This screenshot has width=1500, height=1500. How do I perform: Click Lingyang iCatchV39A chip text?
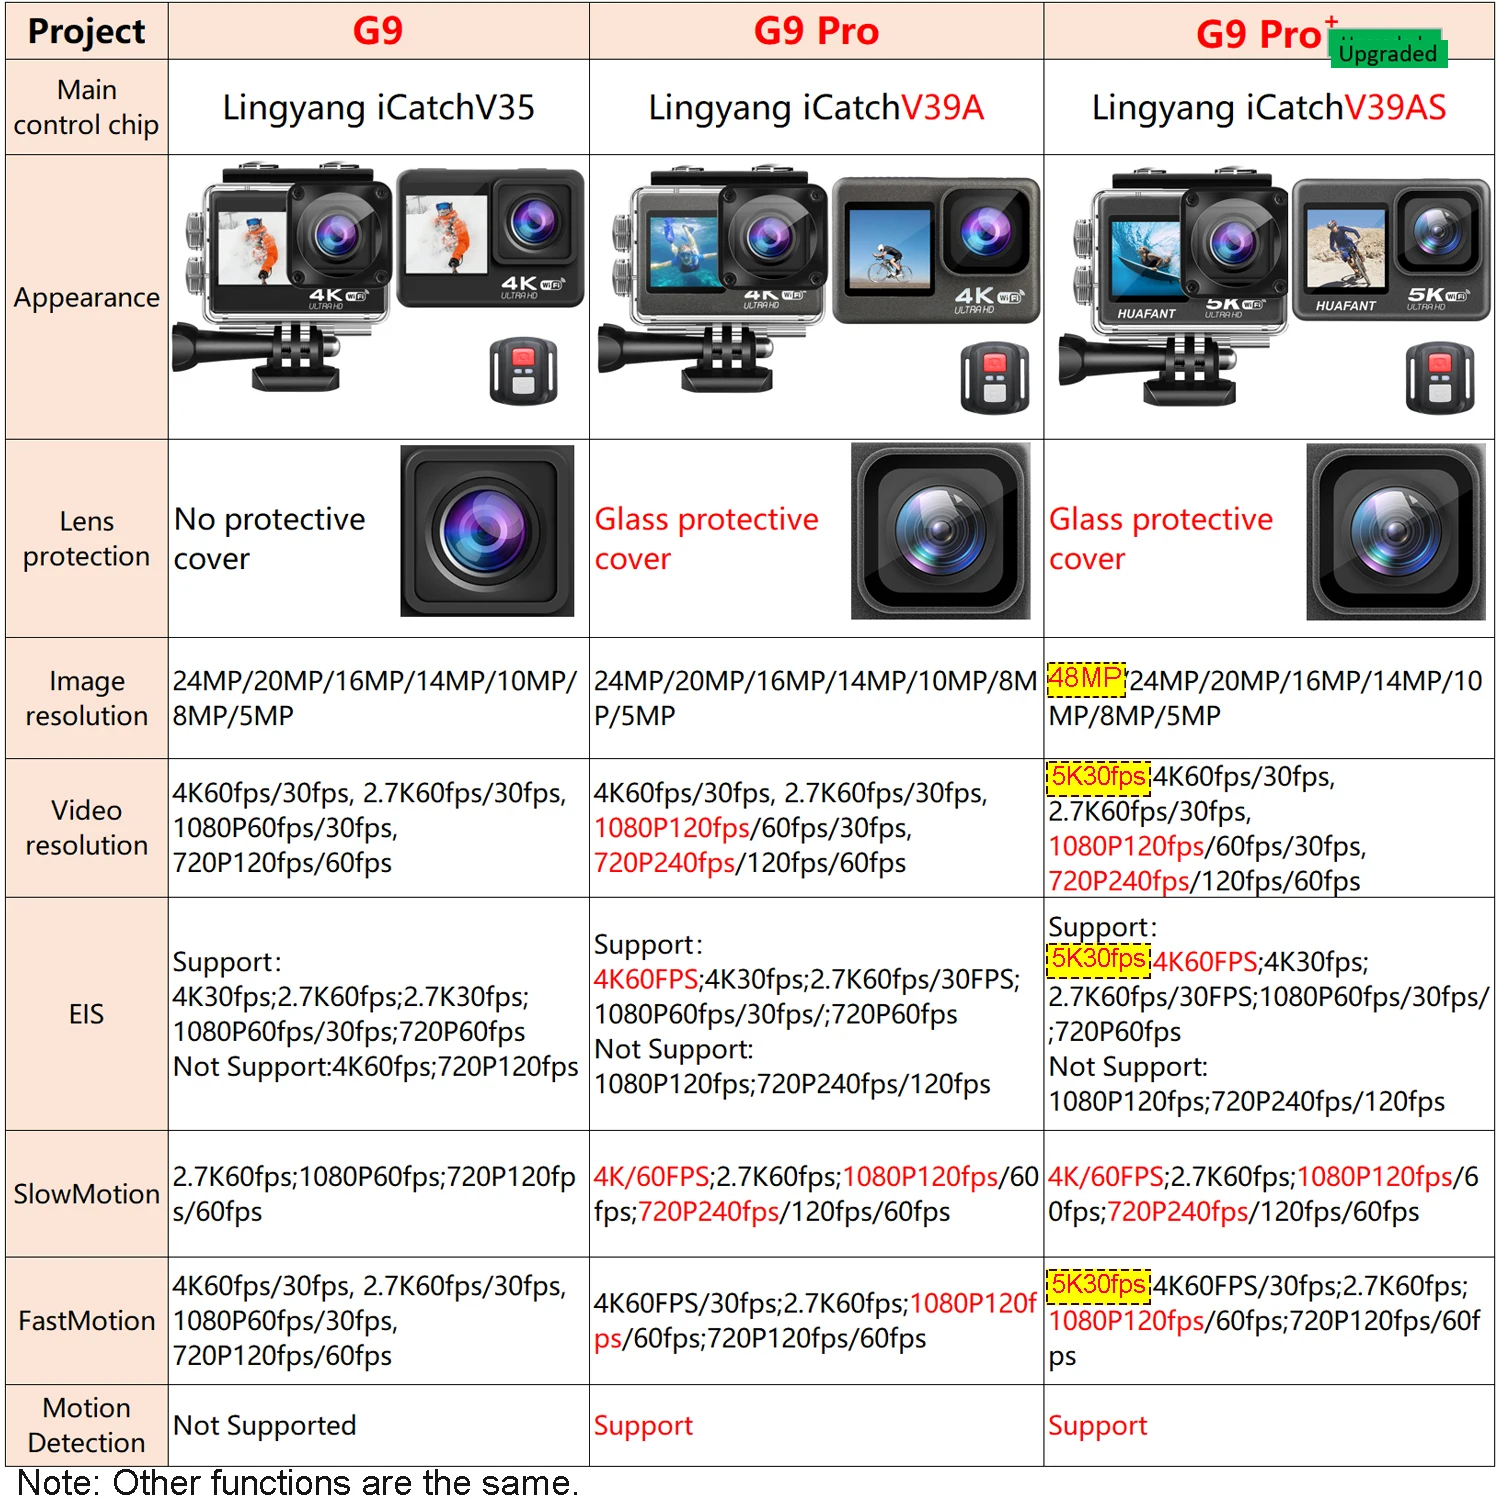coord(816,107)
